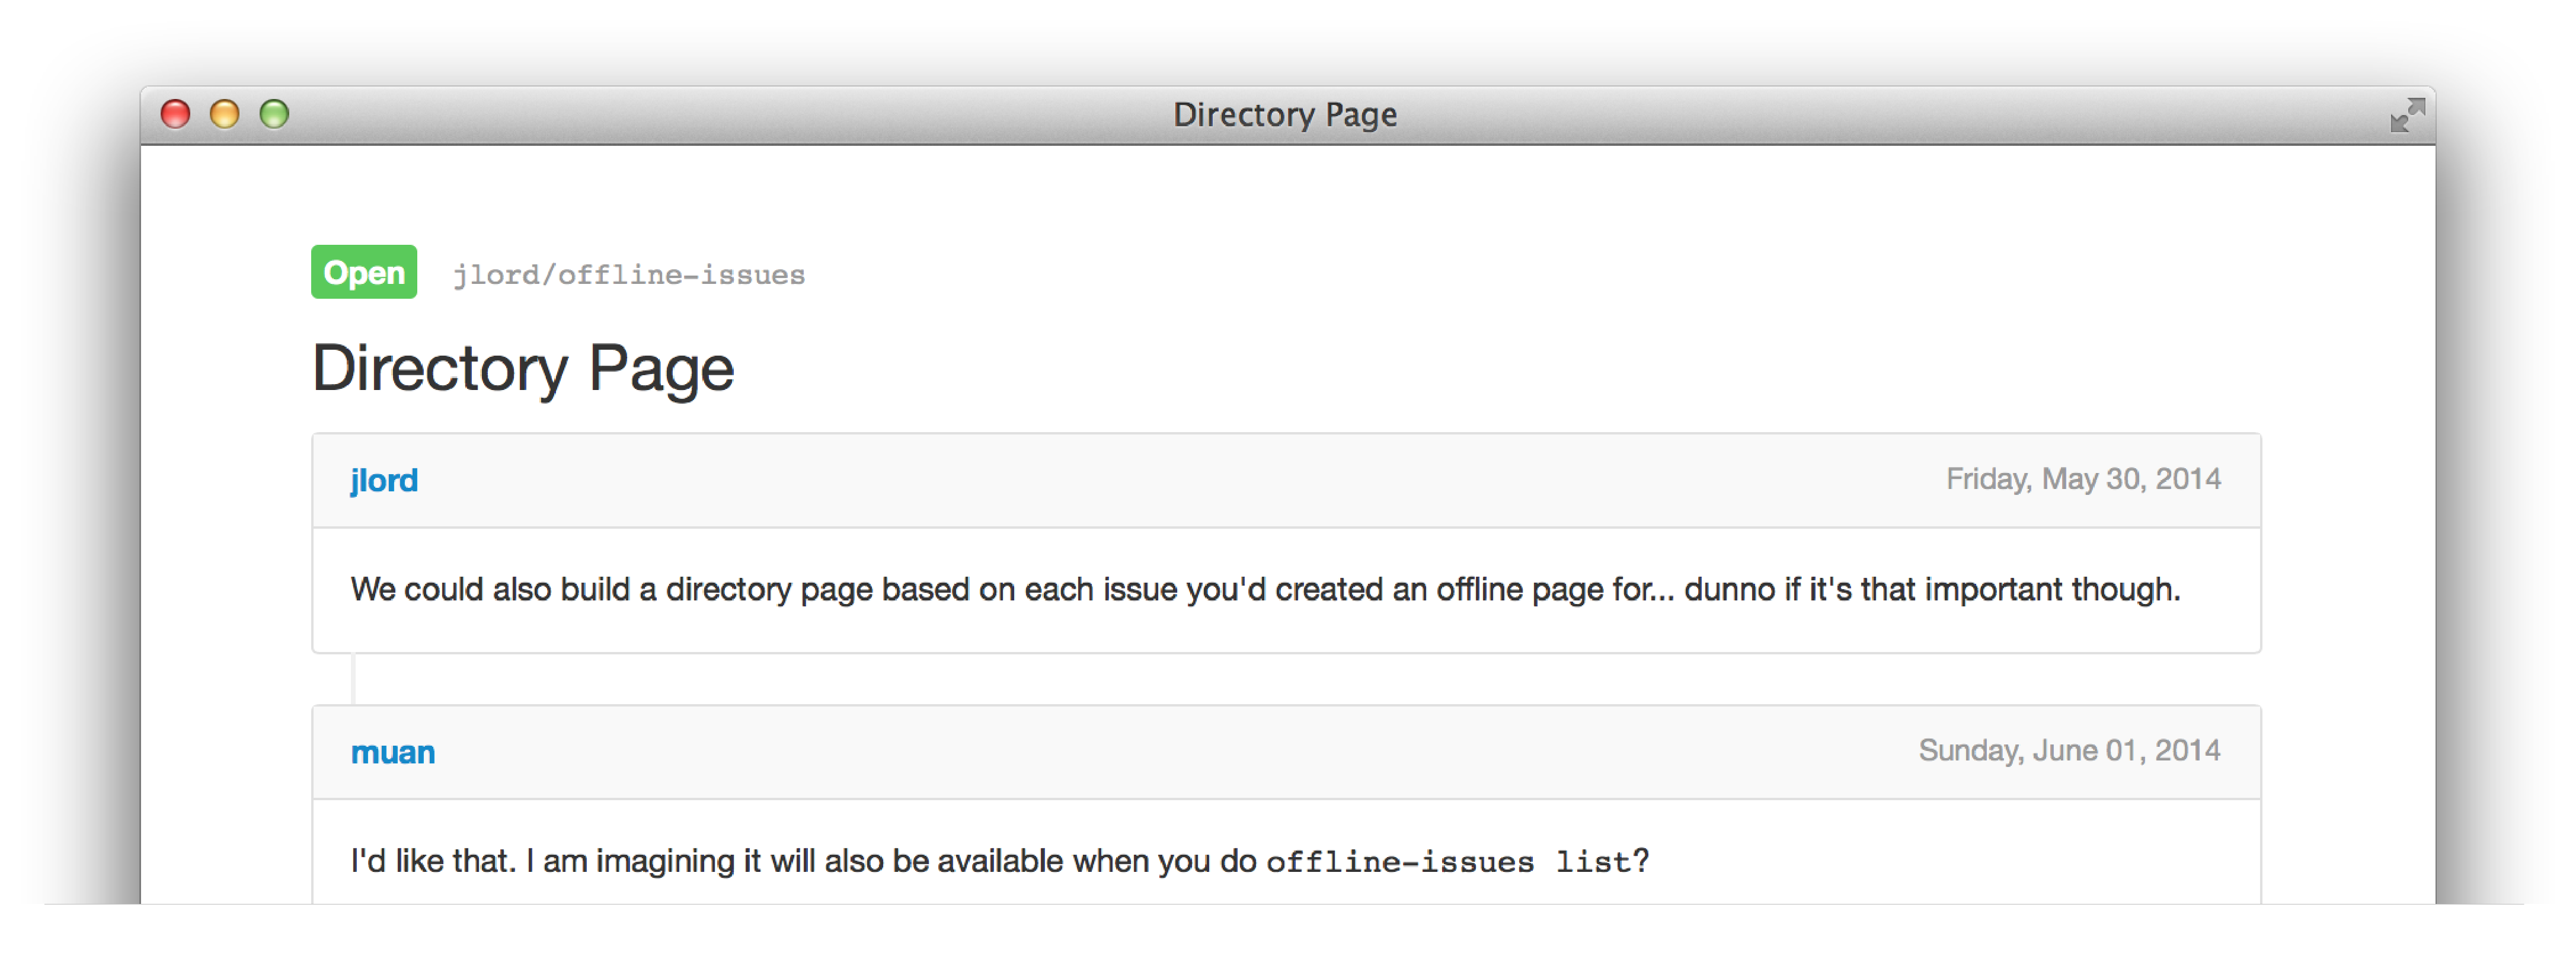2576x978 pixels.
Task: Click the green Open status badge
Action: (363, 272)
